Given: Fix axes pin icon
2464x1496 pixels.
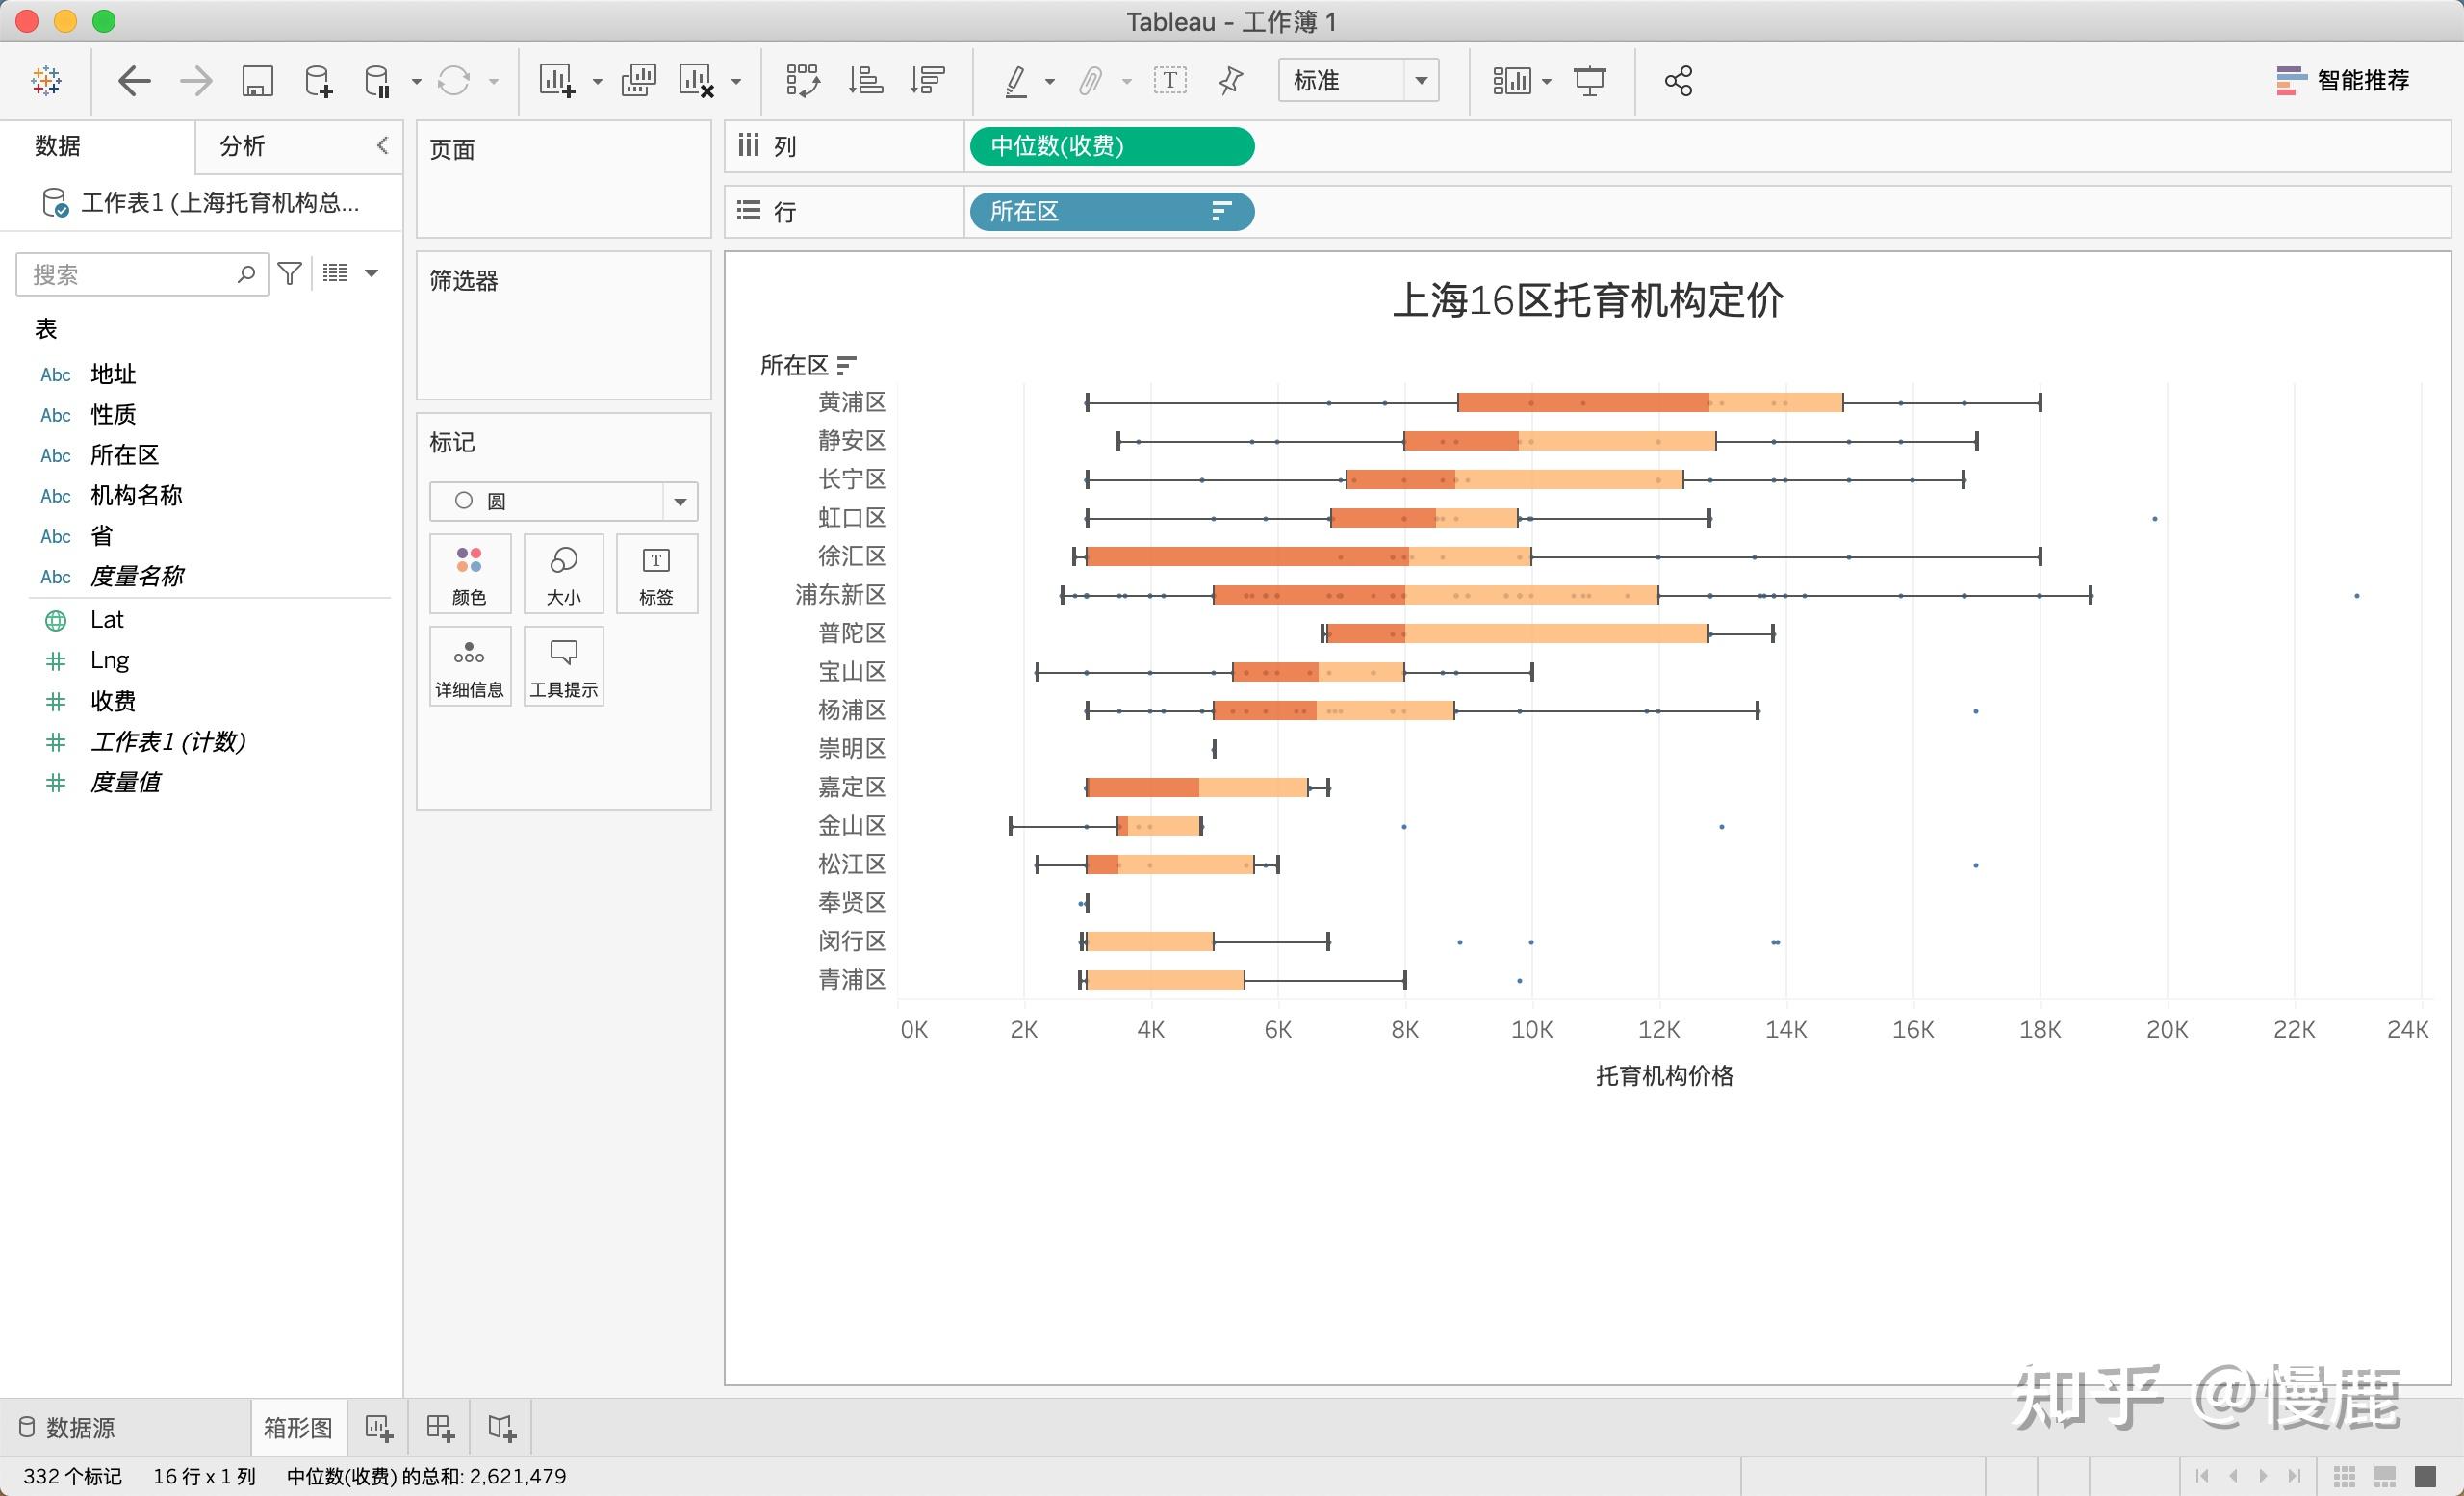Looking at the screenshot, I should point(1231,80).
